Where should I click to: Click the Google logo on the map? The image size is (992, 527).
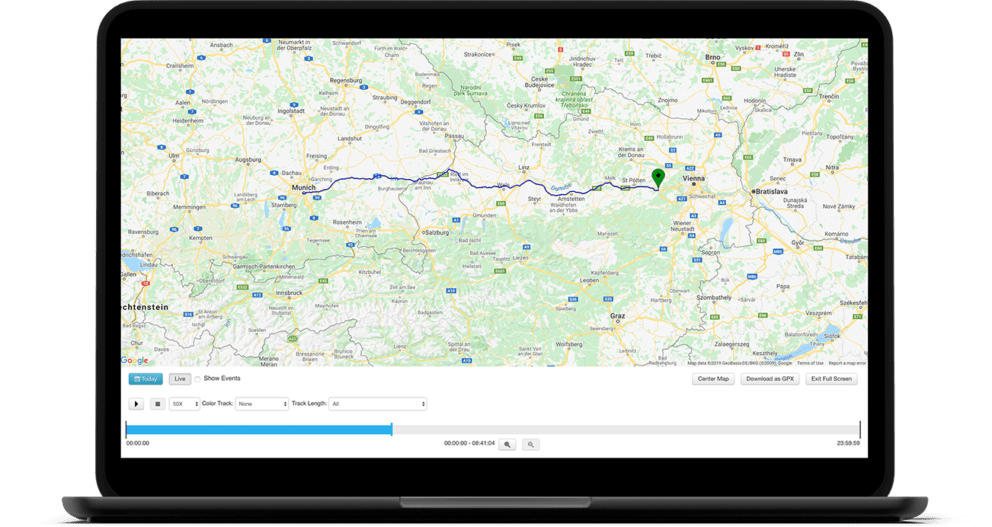coord(134,360)
